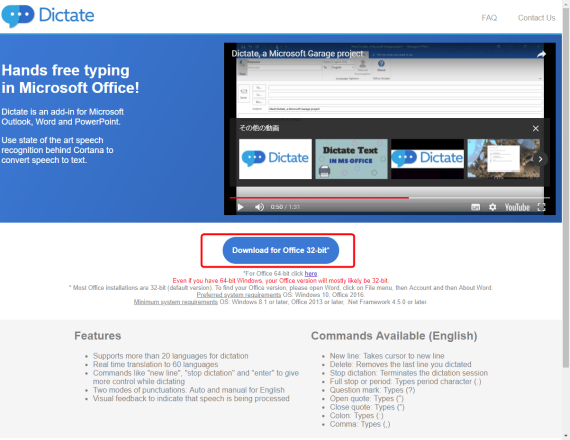
Task: Open the video on YouTube via the logo
Action: 517,207
